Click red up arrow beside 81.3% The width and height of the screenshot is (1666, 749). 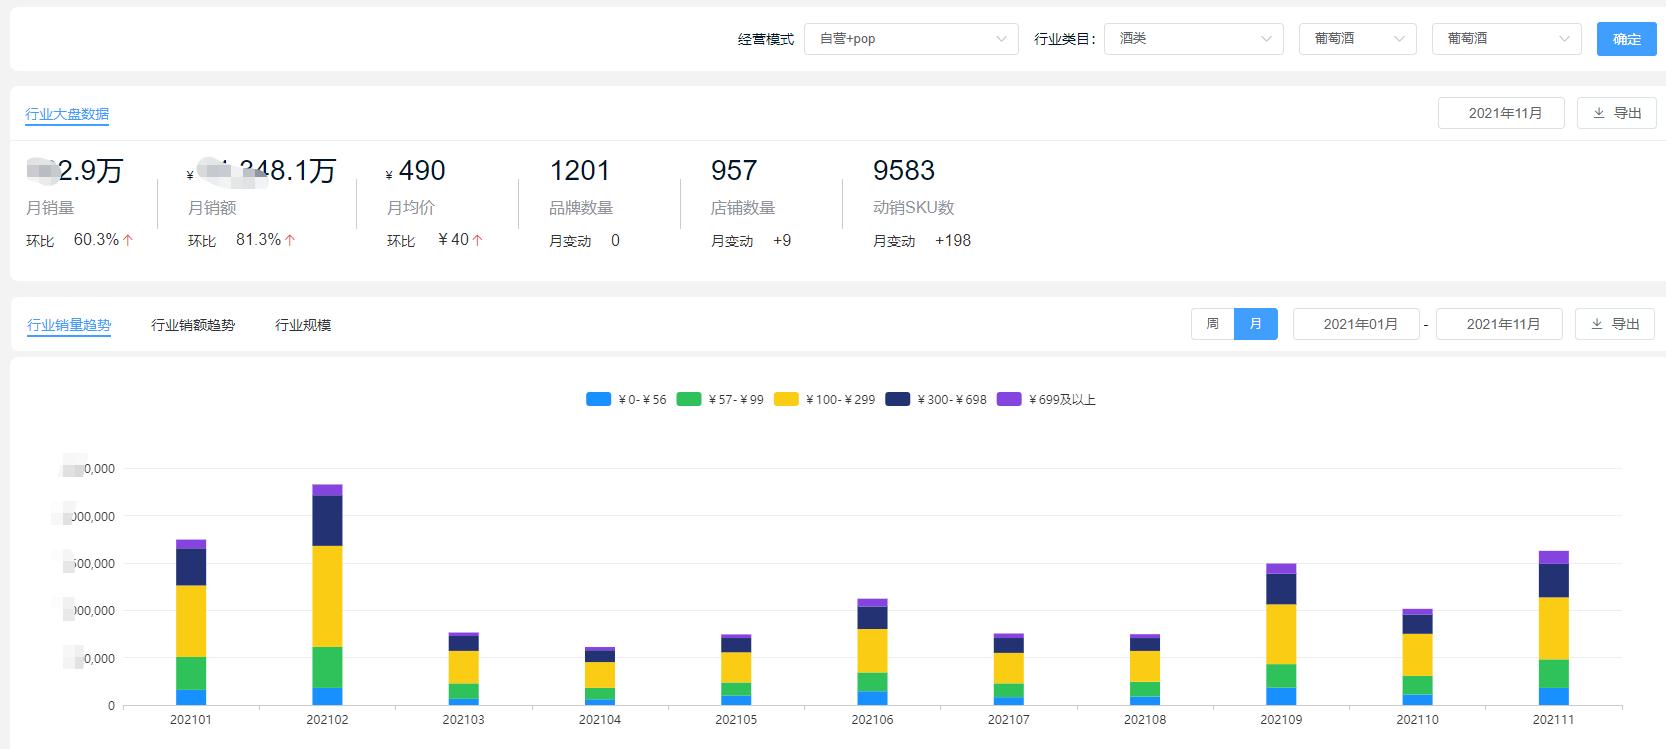click(x=290, y=240)
